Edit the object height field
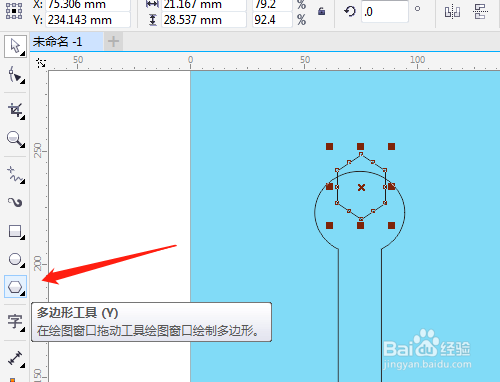This screenshot has width=500, height=382. (x=204, y=20)
